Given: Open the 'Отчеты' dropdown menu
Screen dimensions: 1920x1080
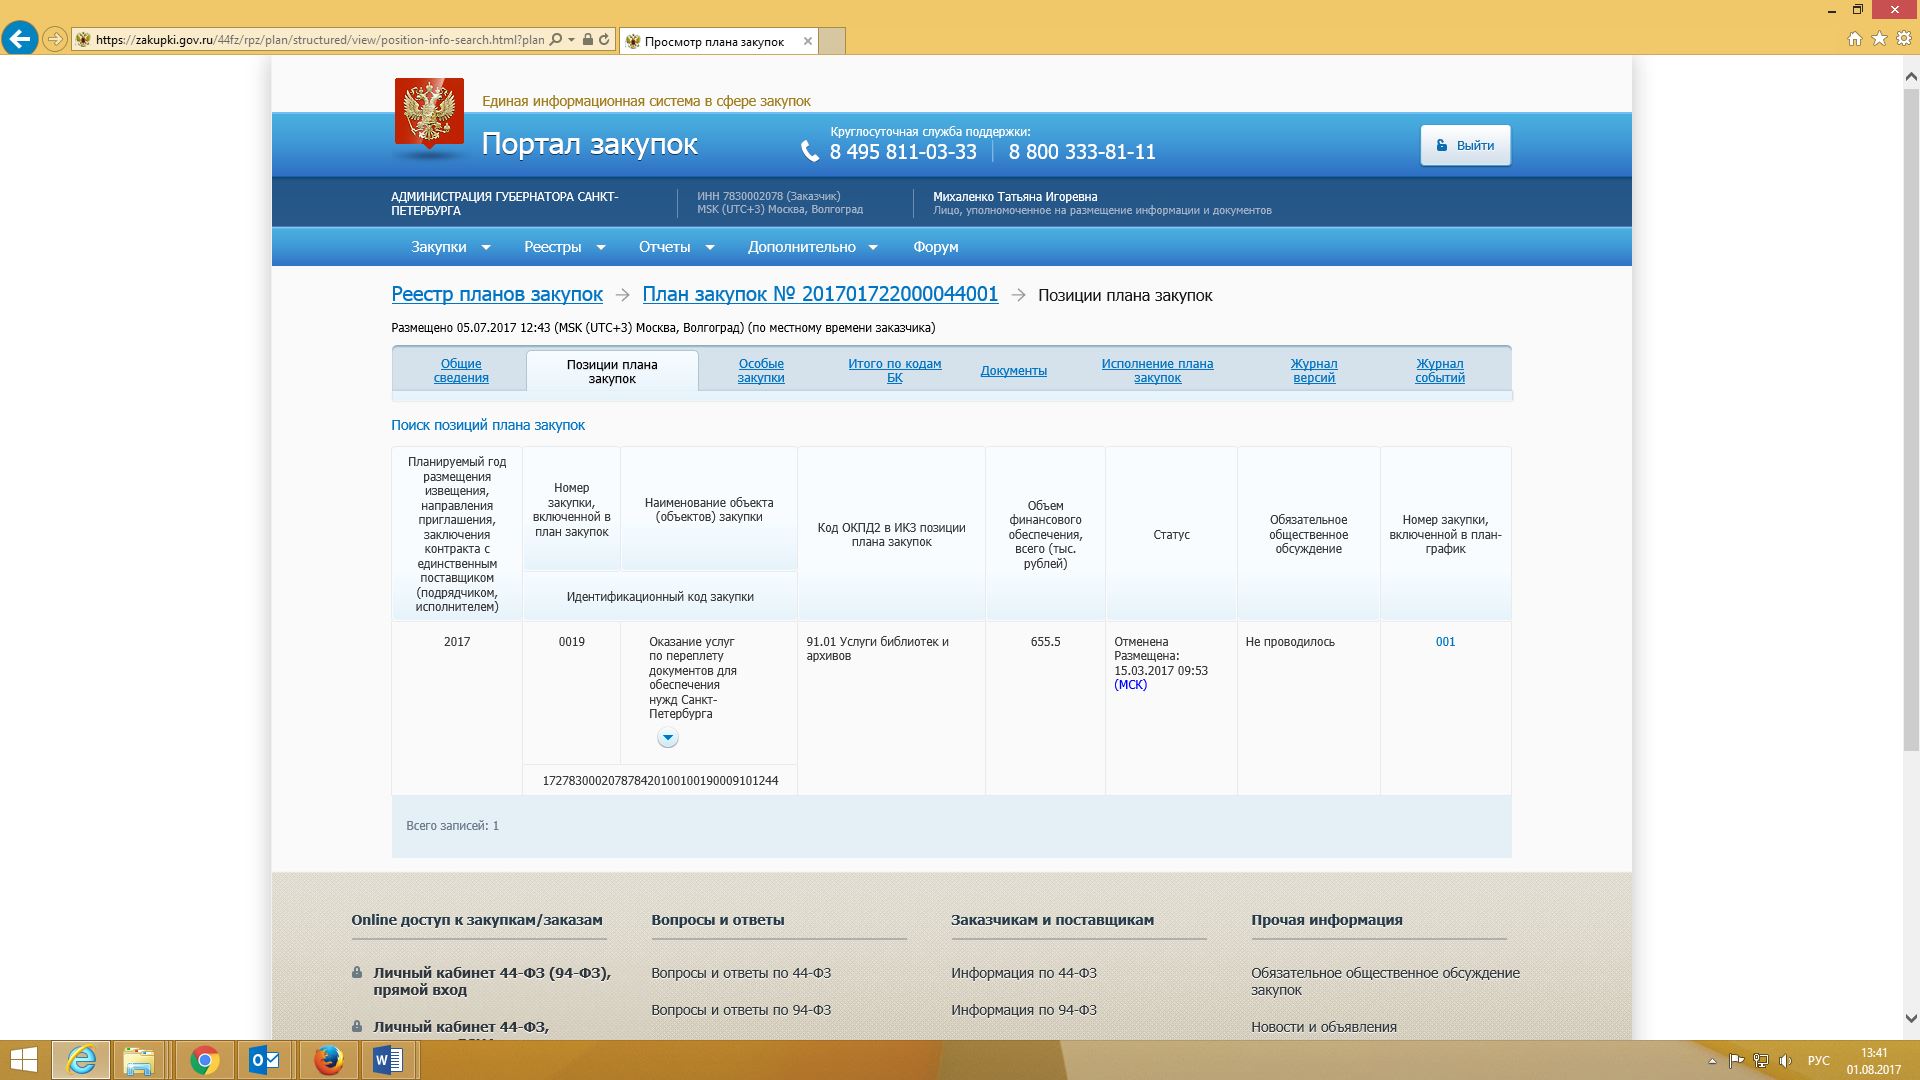Looking at the screenshot, I should (676, 247).
